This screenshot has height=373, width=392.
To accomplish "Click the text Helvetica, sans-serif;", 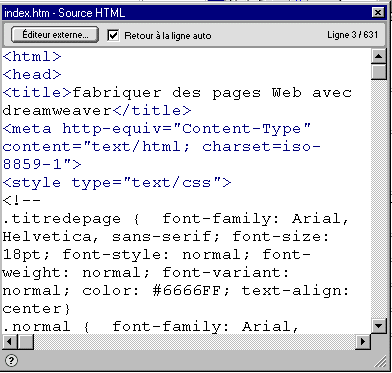I will (x=112, y=237).
